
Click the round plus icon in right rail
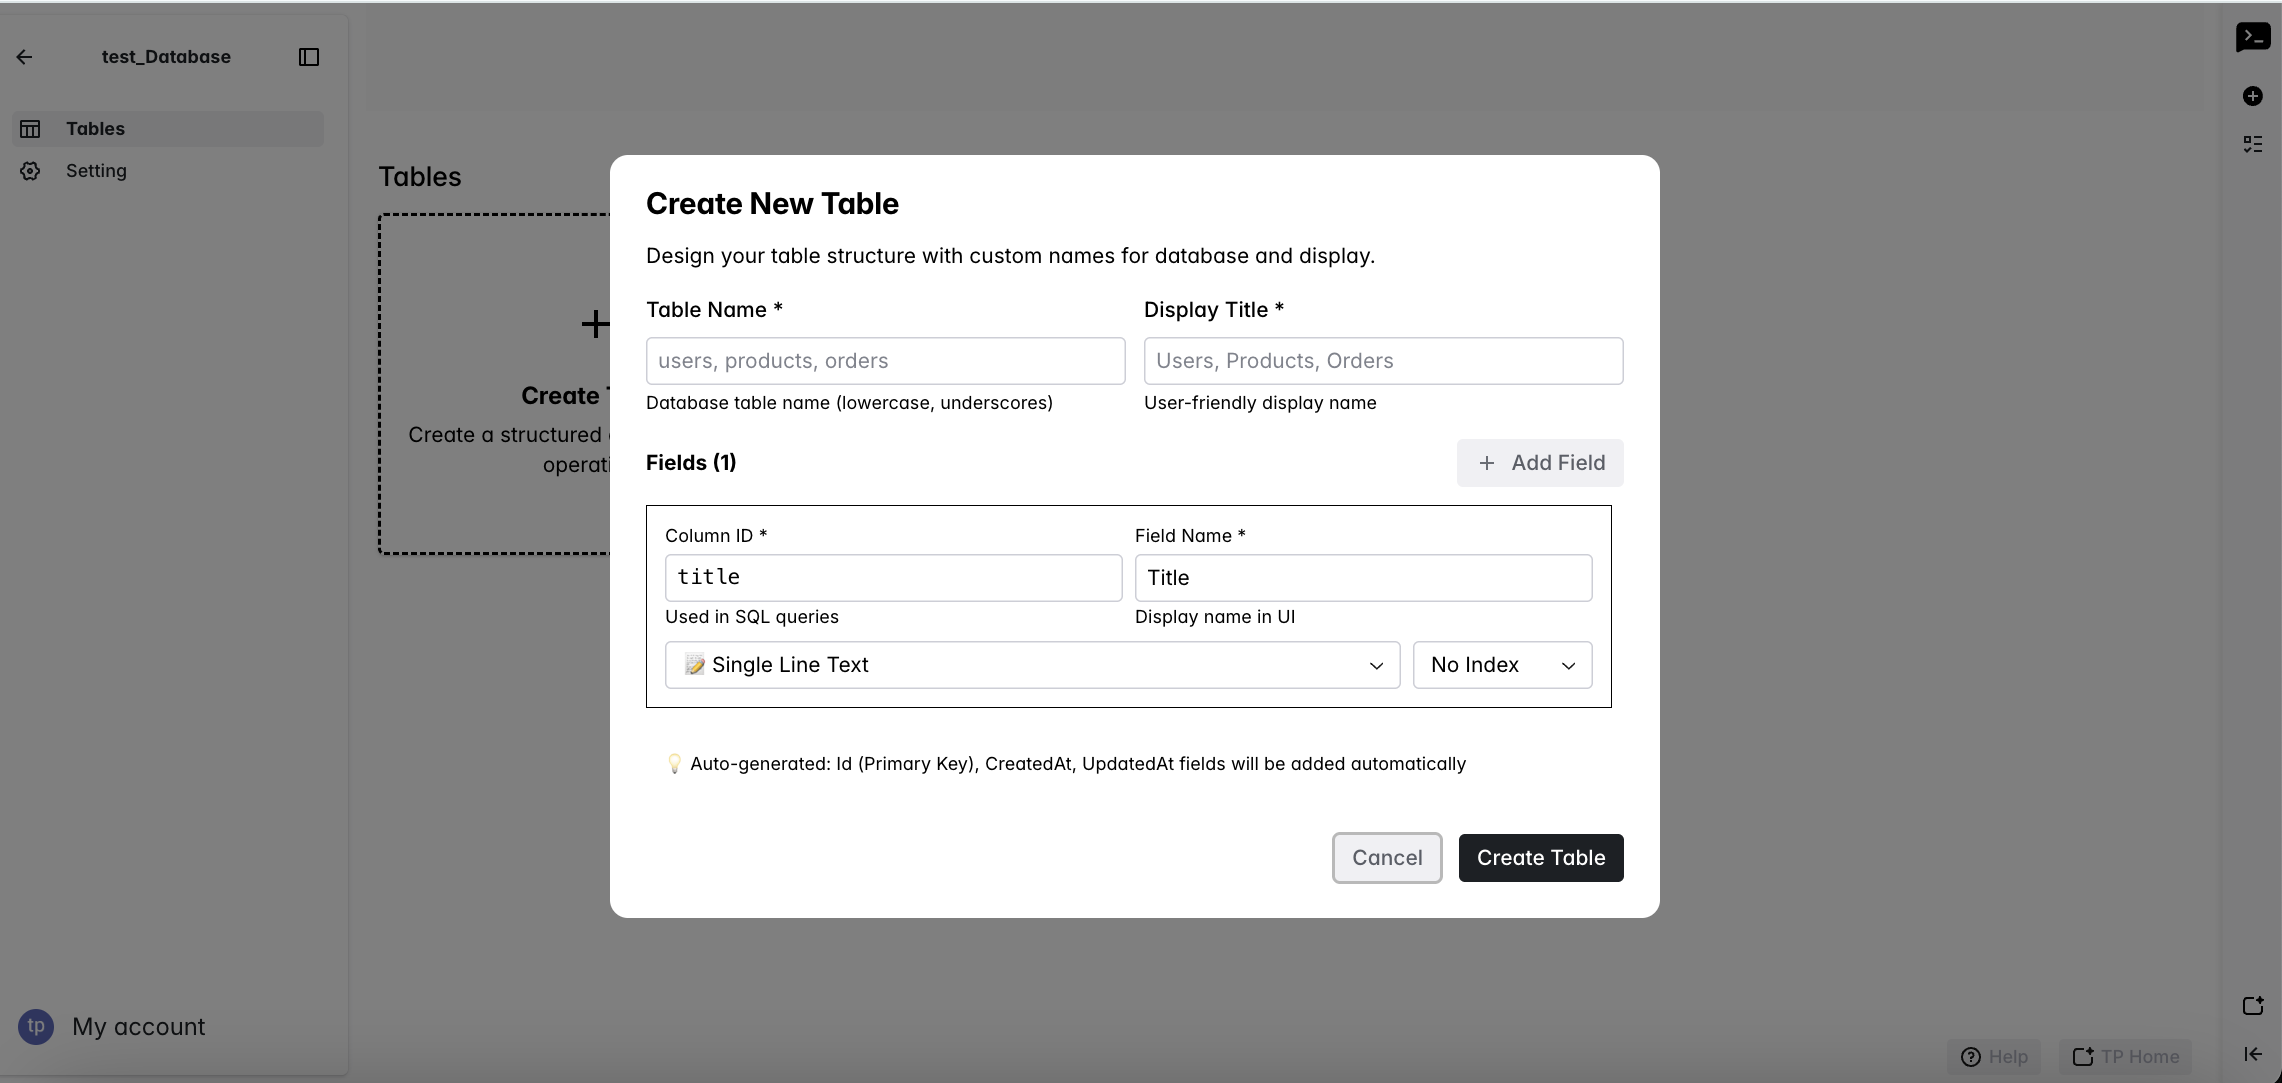2253,96
